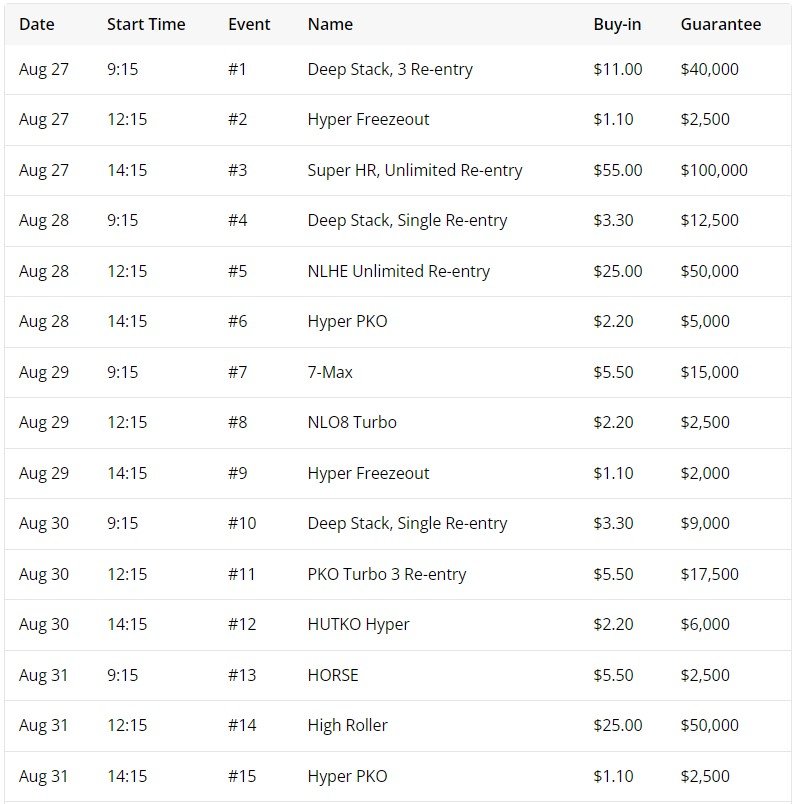The width and height of the screenshot is (797, 804).
Task: Click the Start Time column header
Action: [x=146, y=24]
